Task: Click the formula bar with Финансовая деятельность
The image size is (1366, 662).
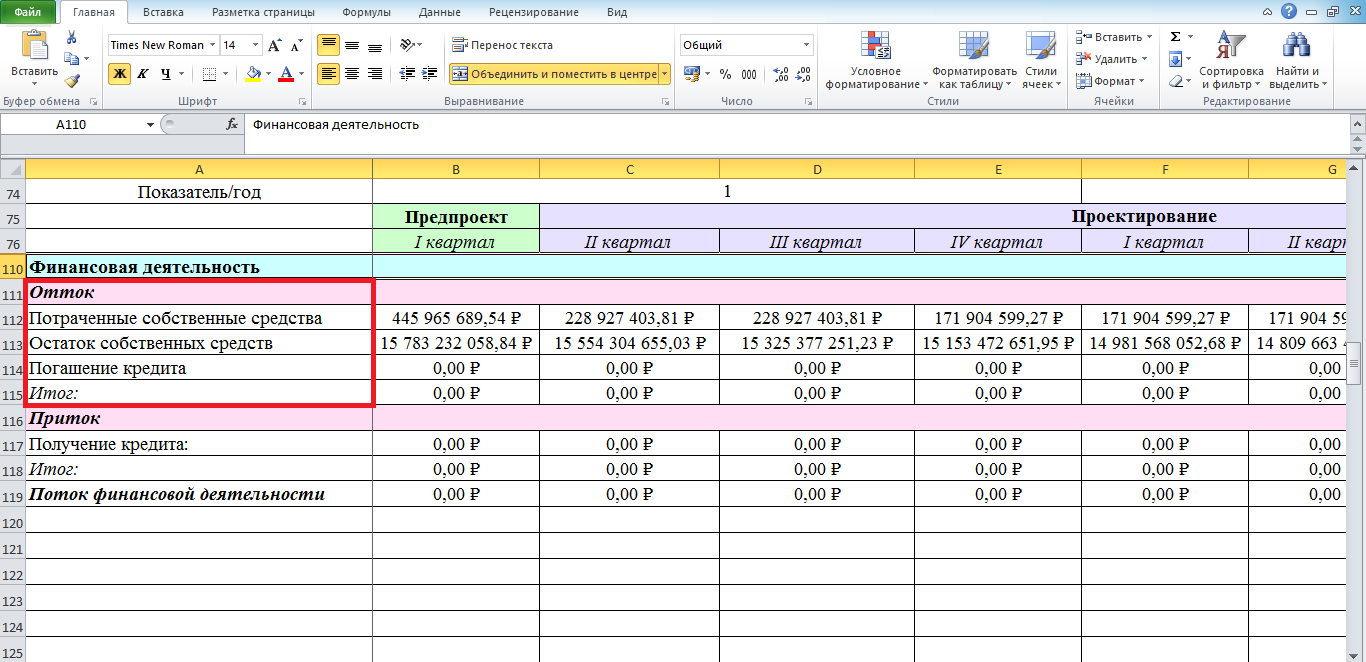Action: 798,125
